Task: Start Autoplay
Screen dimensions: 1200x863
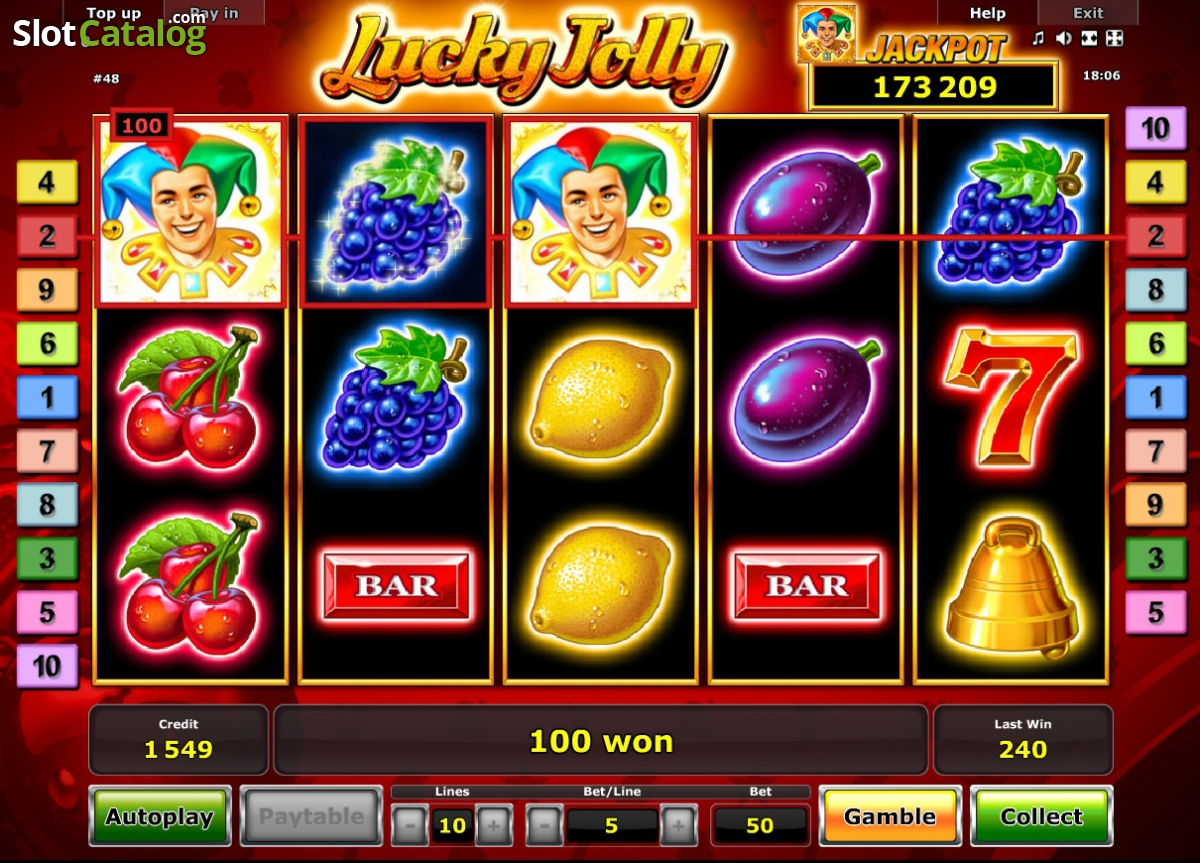Action: [160, 816]
